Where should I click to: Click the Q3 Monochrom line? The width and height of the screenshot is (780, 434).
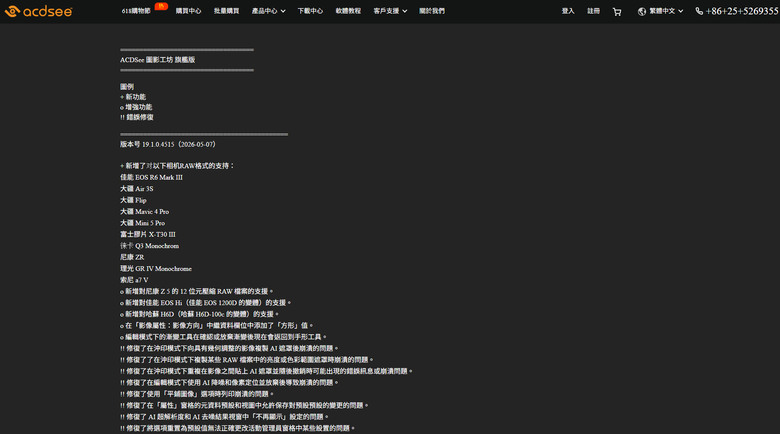(x=149, y=246)
